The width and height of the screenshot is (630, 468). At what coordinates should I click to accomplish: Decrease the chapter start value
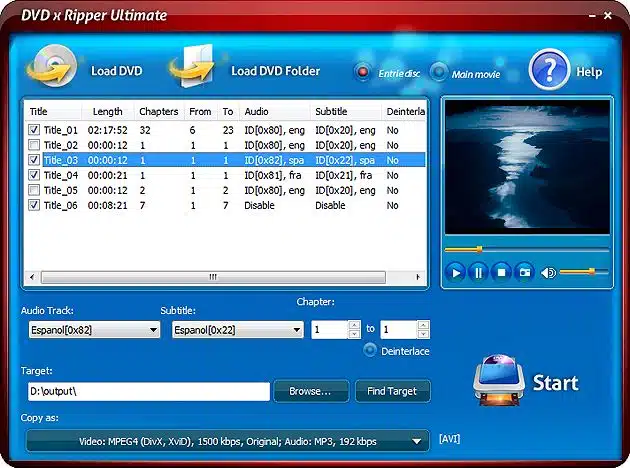point(354,334)
